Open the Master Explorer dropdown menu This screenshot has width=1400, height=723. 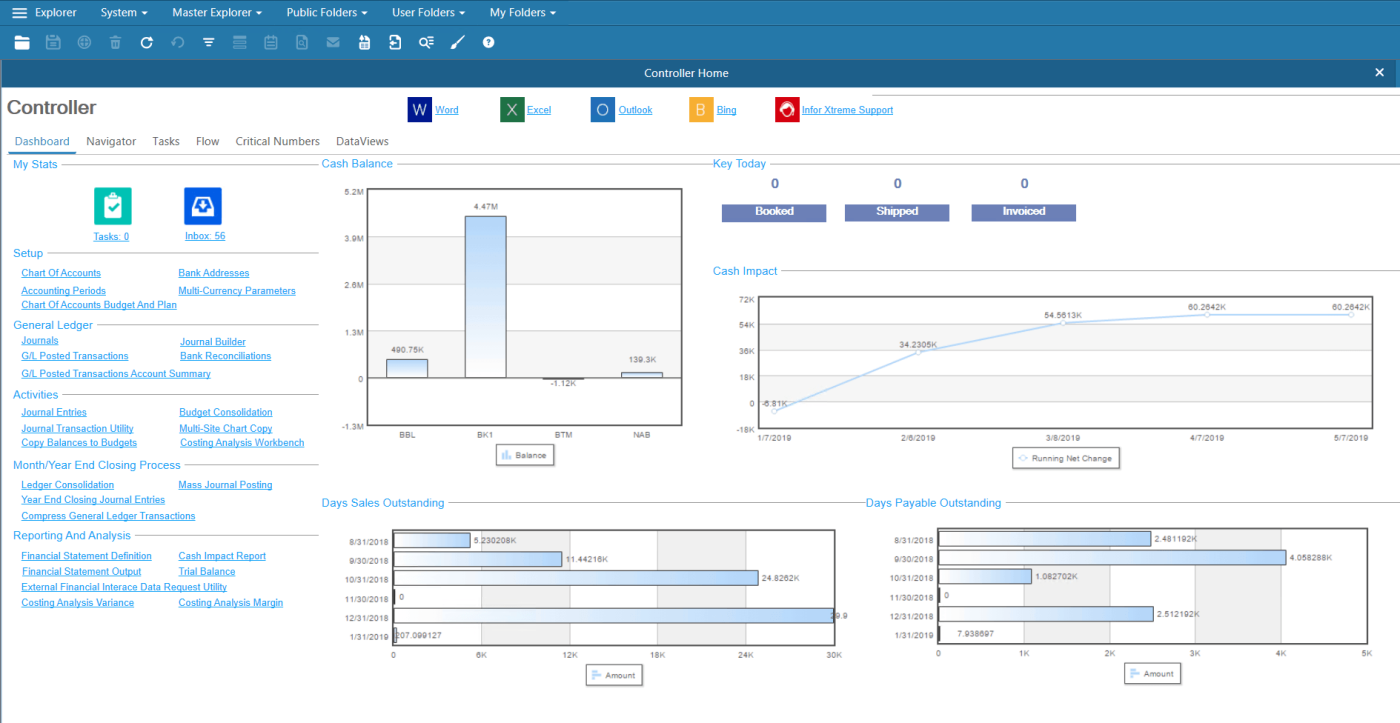217,13
